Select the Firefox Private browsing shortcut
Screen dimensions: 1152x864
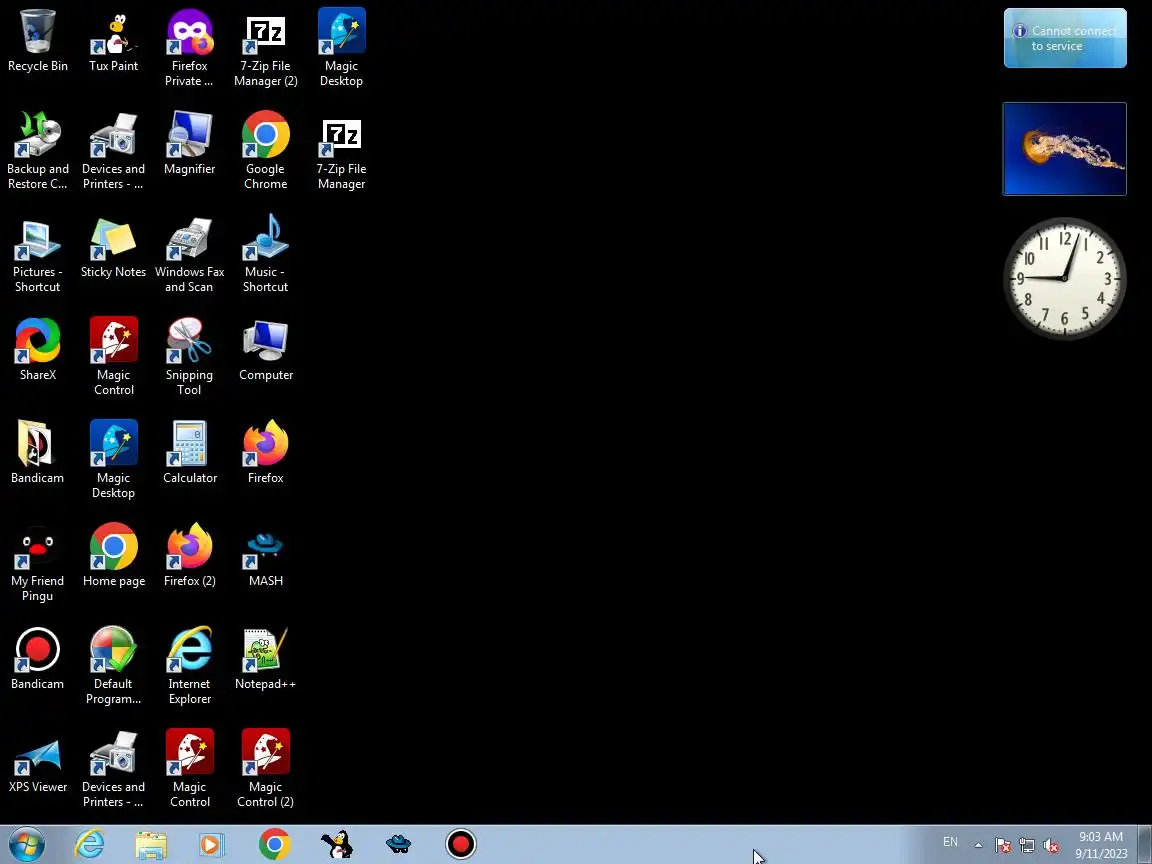[x=190, y=48]
